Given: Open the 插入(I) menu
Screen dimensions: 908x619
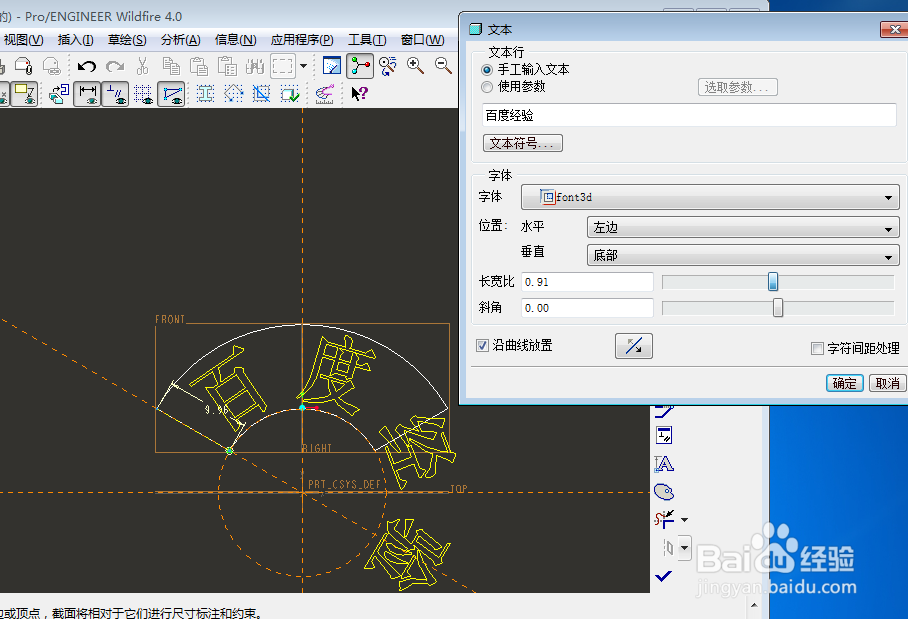Looking at the screenshot, I should coord(75,40).
